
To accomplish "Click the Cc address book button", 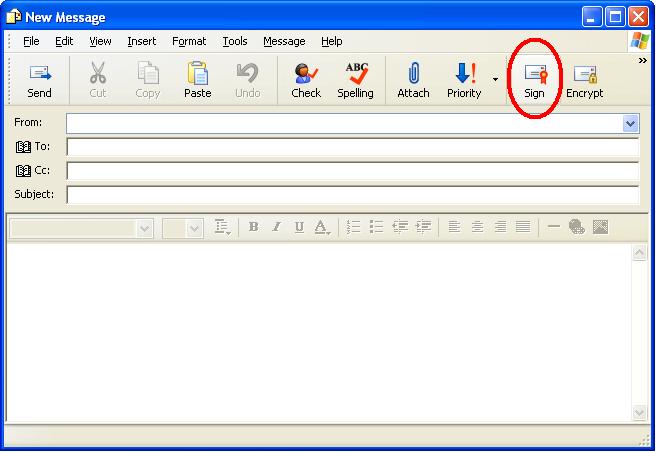I will pos(33,170).
